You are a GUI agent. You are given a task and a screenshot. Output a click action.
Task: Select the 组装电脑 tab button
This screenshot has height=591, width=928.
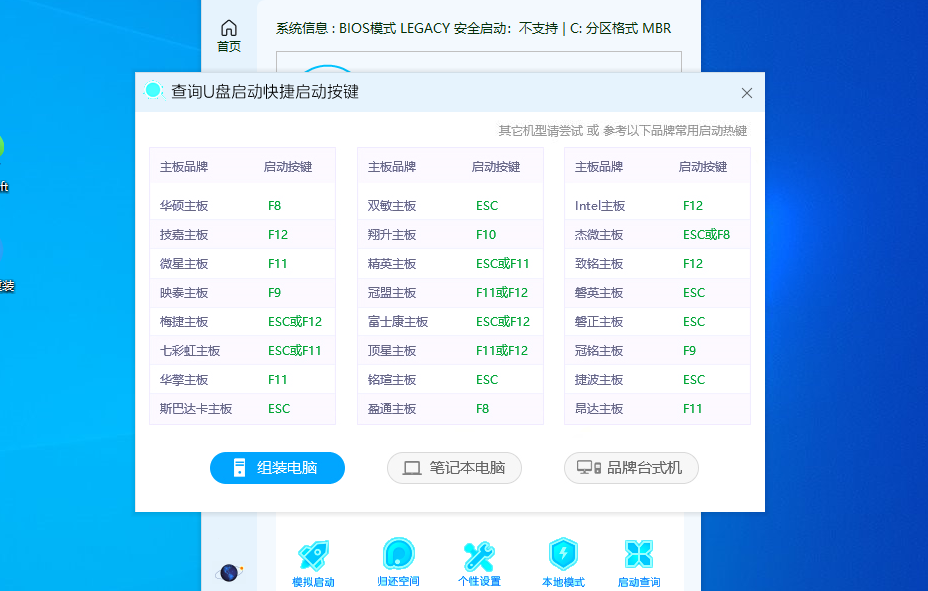point(278,468)
